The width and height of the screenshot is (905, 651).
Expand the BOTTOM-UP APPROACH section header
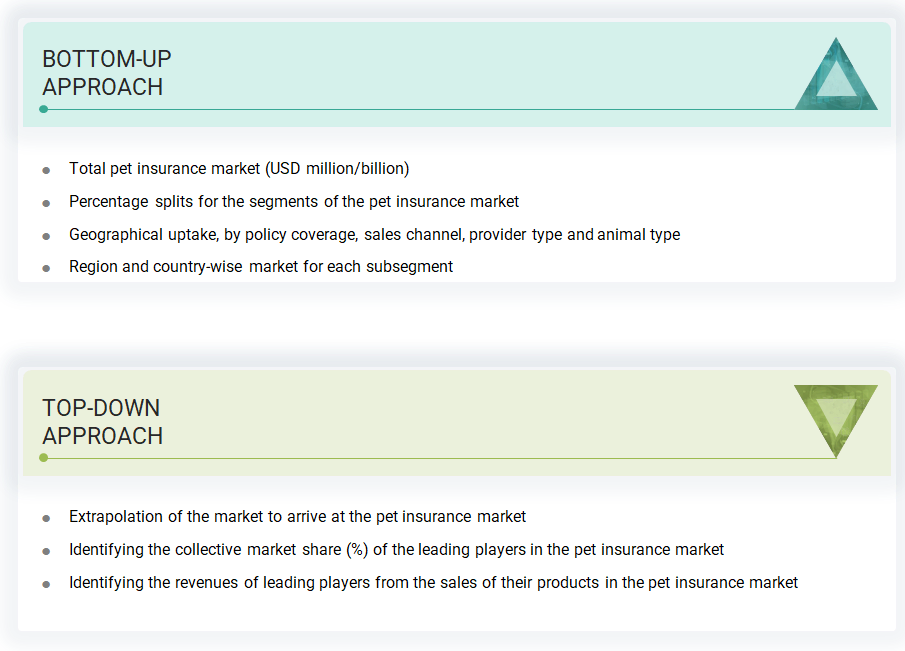106,73
